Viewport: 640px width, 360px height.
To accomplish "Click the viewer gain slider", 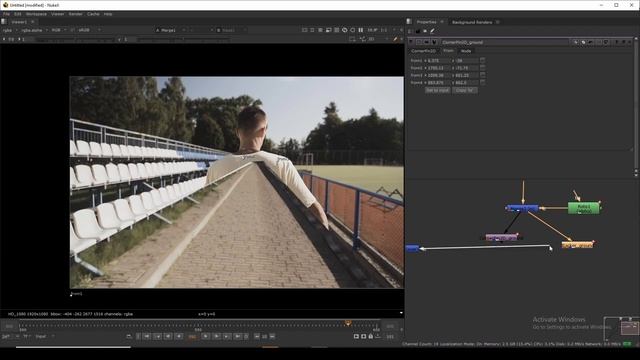I will [x=76, y=40].
